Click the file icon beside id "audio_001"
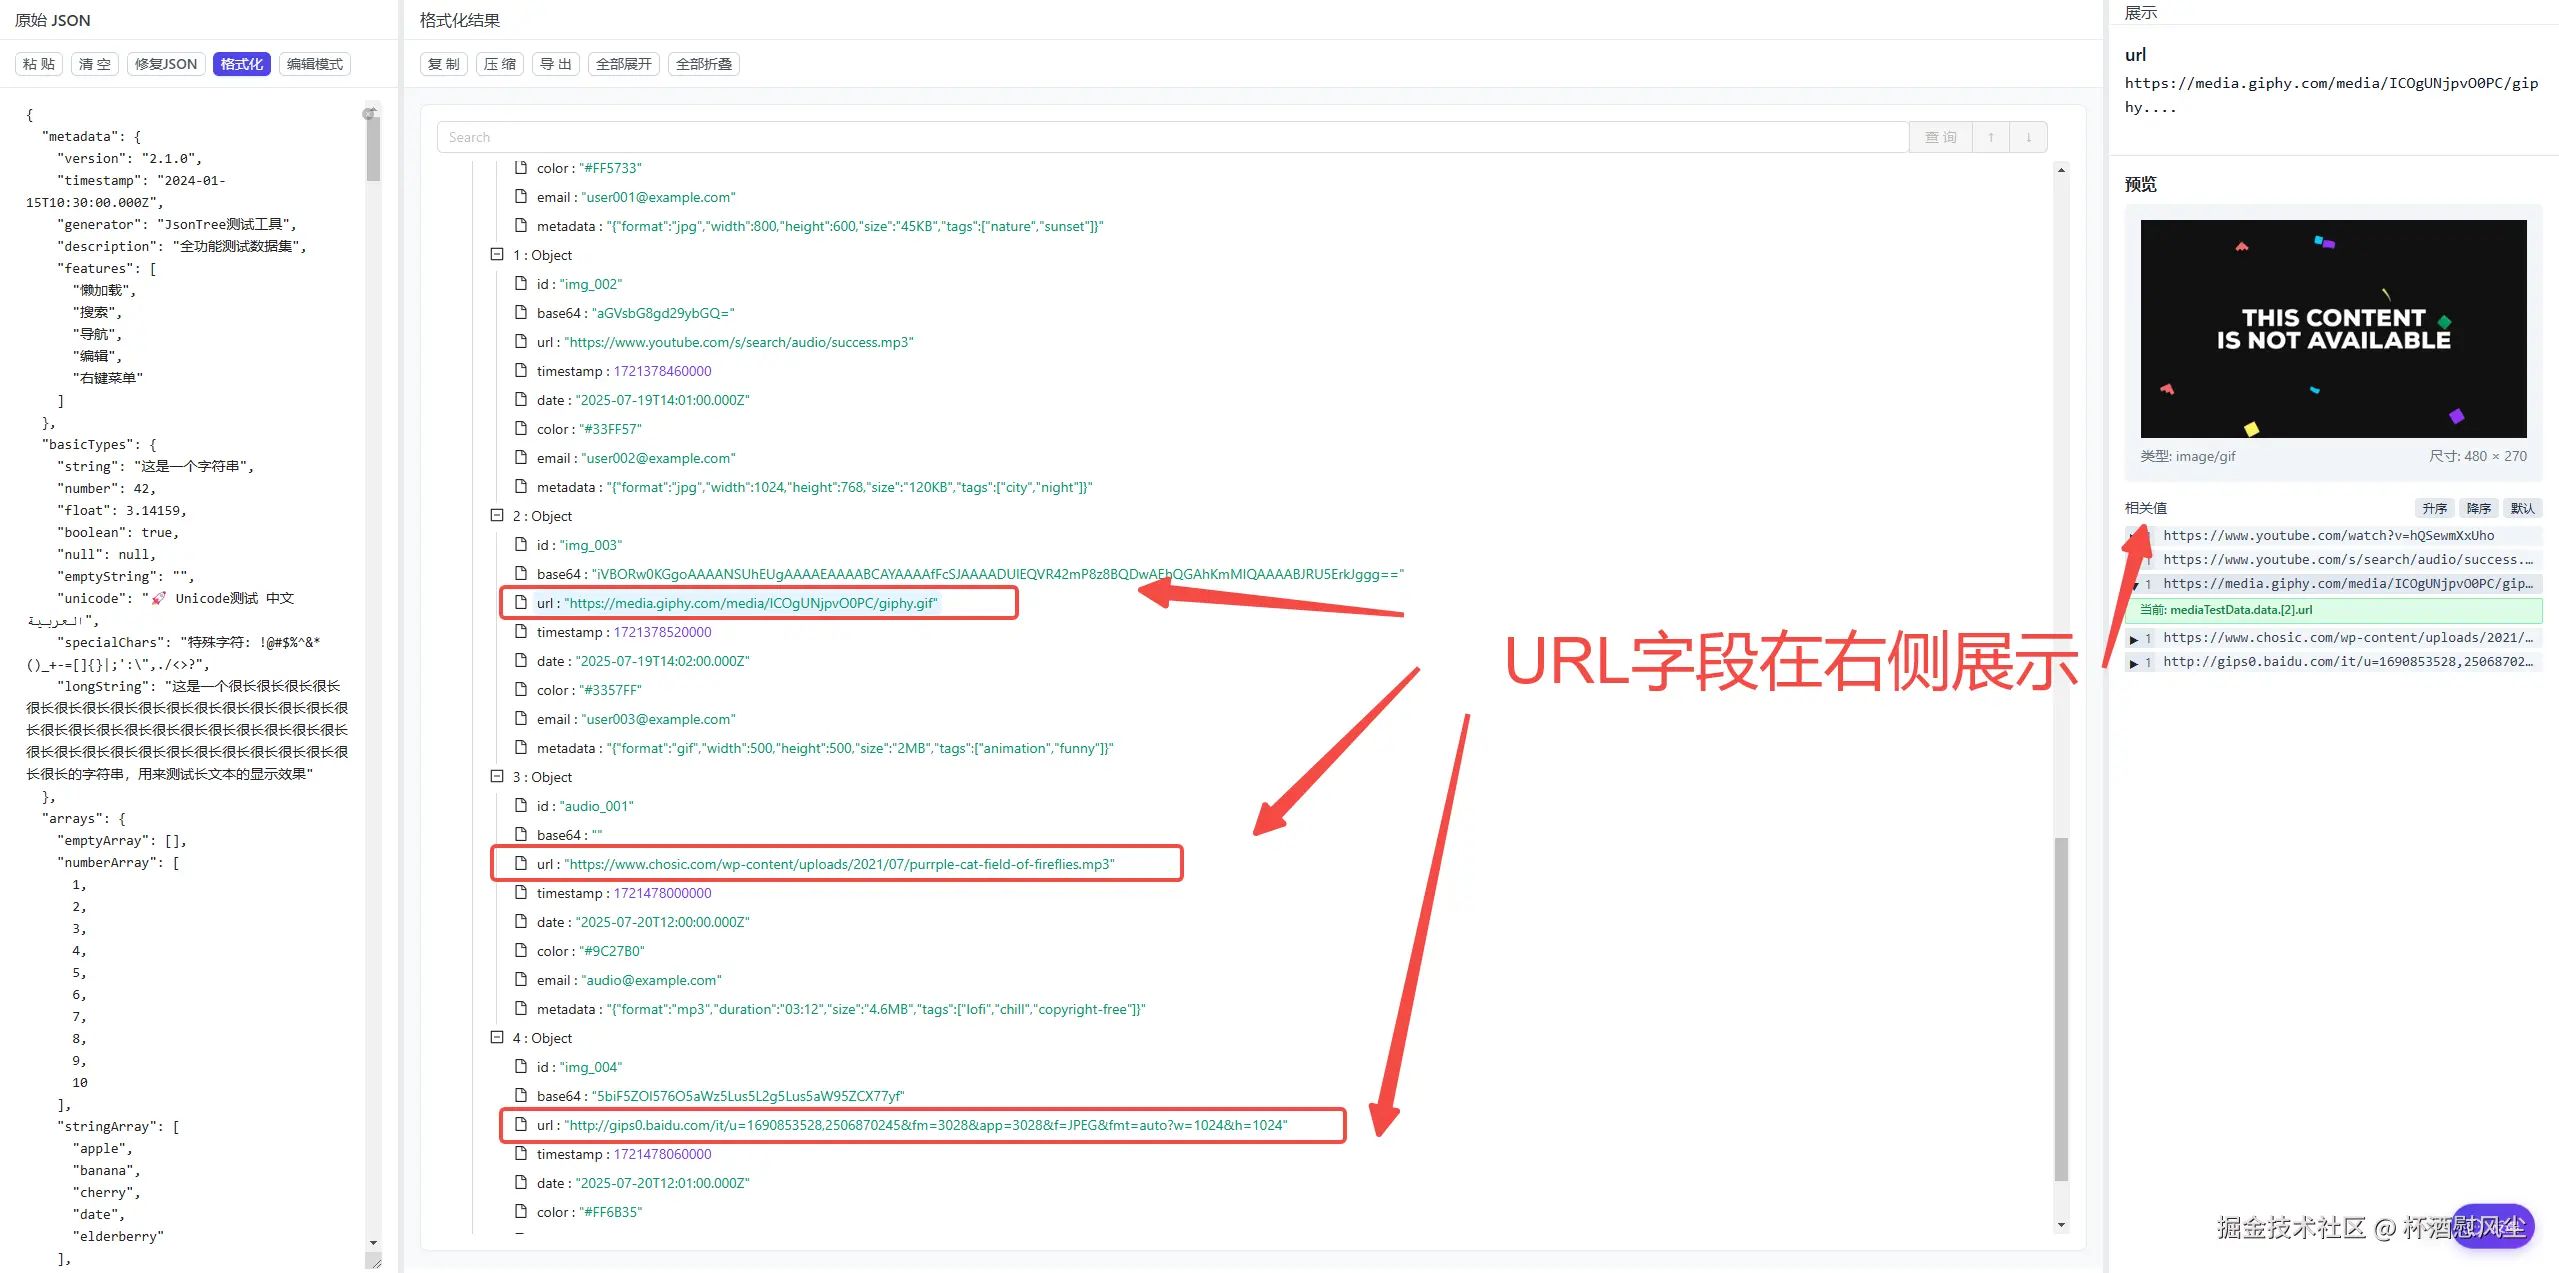The width and height of the screenshot is (2559, 1273). point(520,805)
